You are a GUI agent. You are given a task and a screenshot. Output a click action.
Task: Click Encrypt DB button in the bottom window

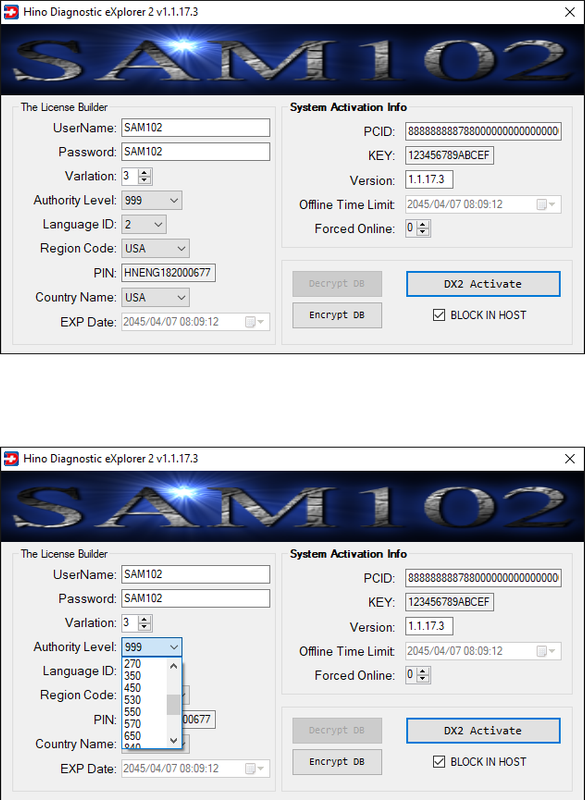337,762
